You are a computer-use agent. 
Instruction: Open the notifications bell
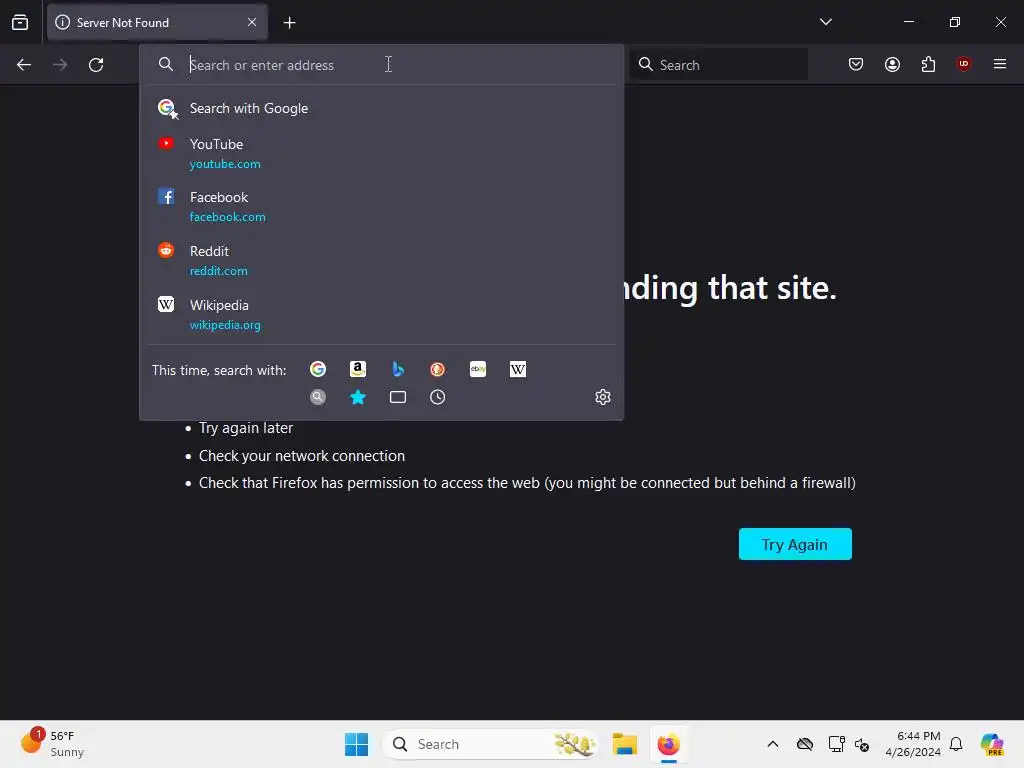(x=956, y=744)
